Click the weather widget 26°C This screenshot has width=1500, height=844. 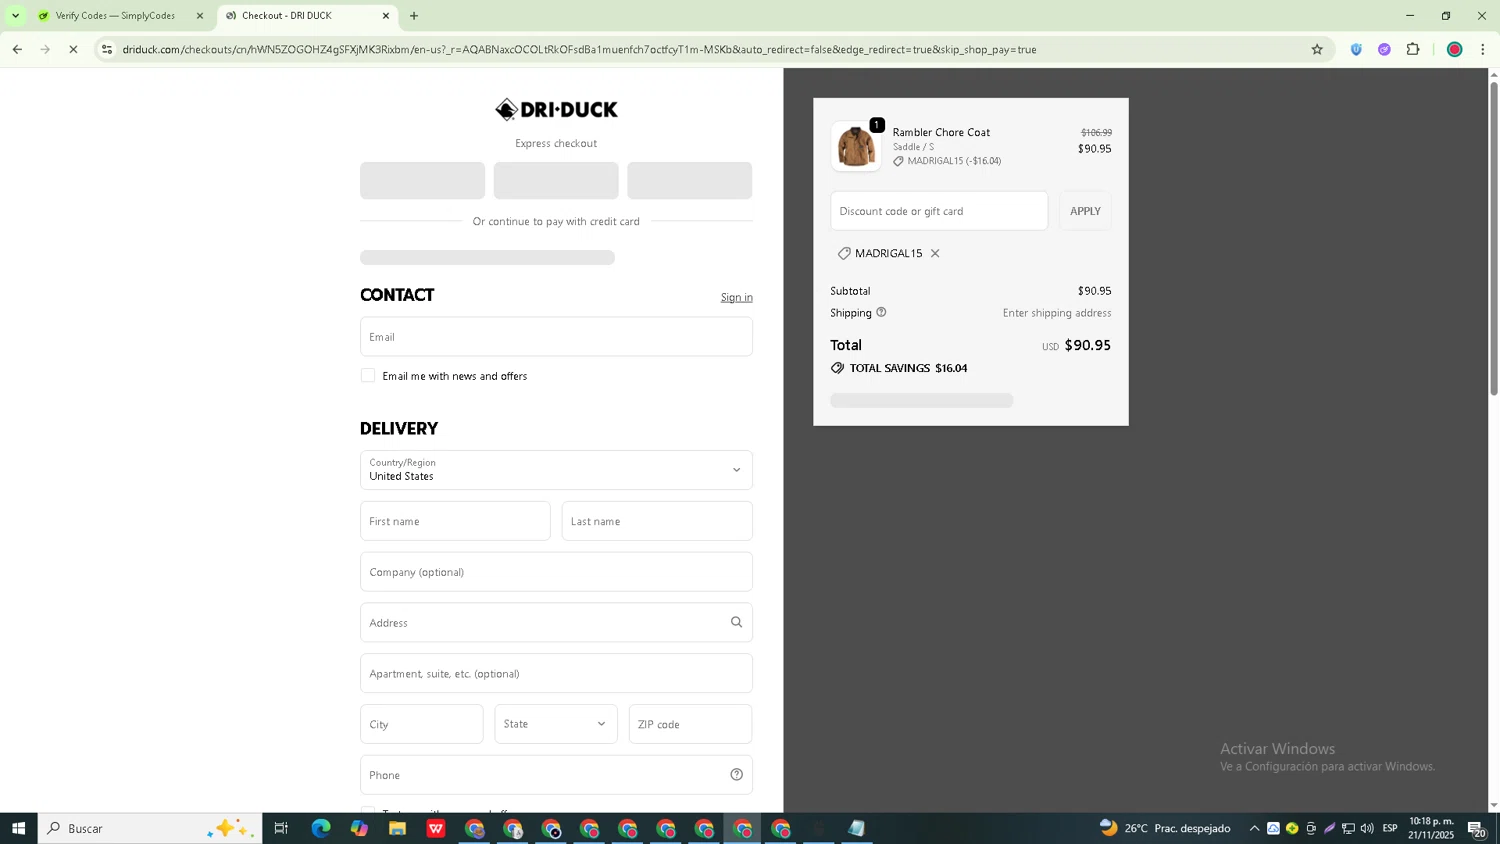pos(1165,828)
